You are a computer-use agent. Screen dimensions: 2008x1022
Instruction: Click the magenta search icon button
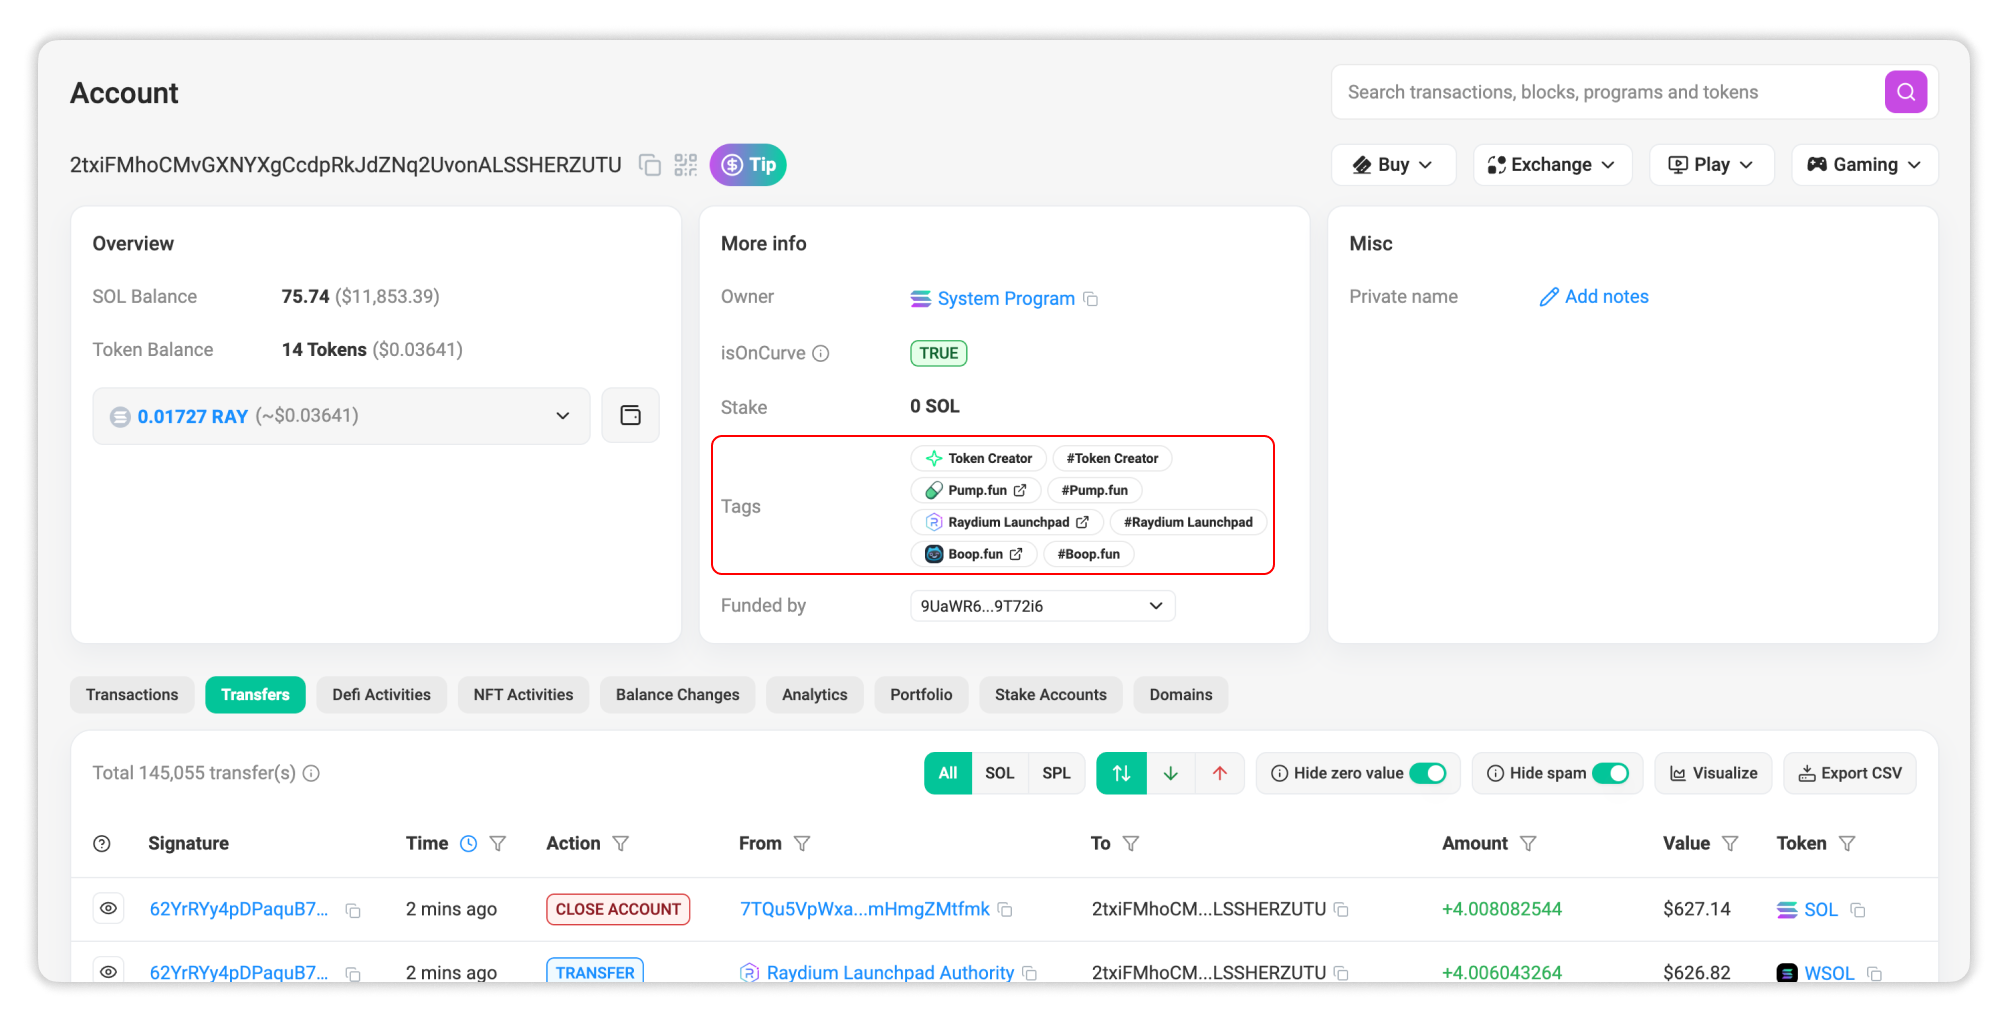coord(1905,92)
